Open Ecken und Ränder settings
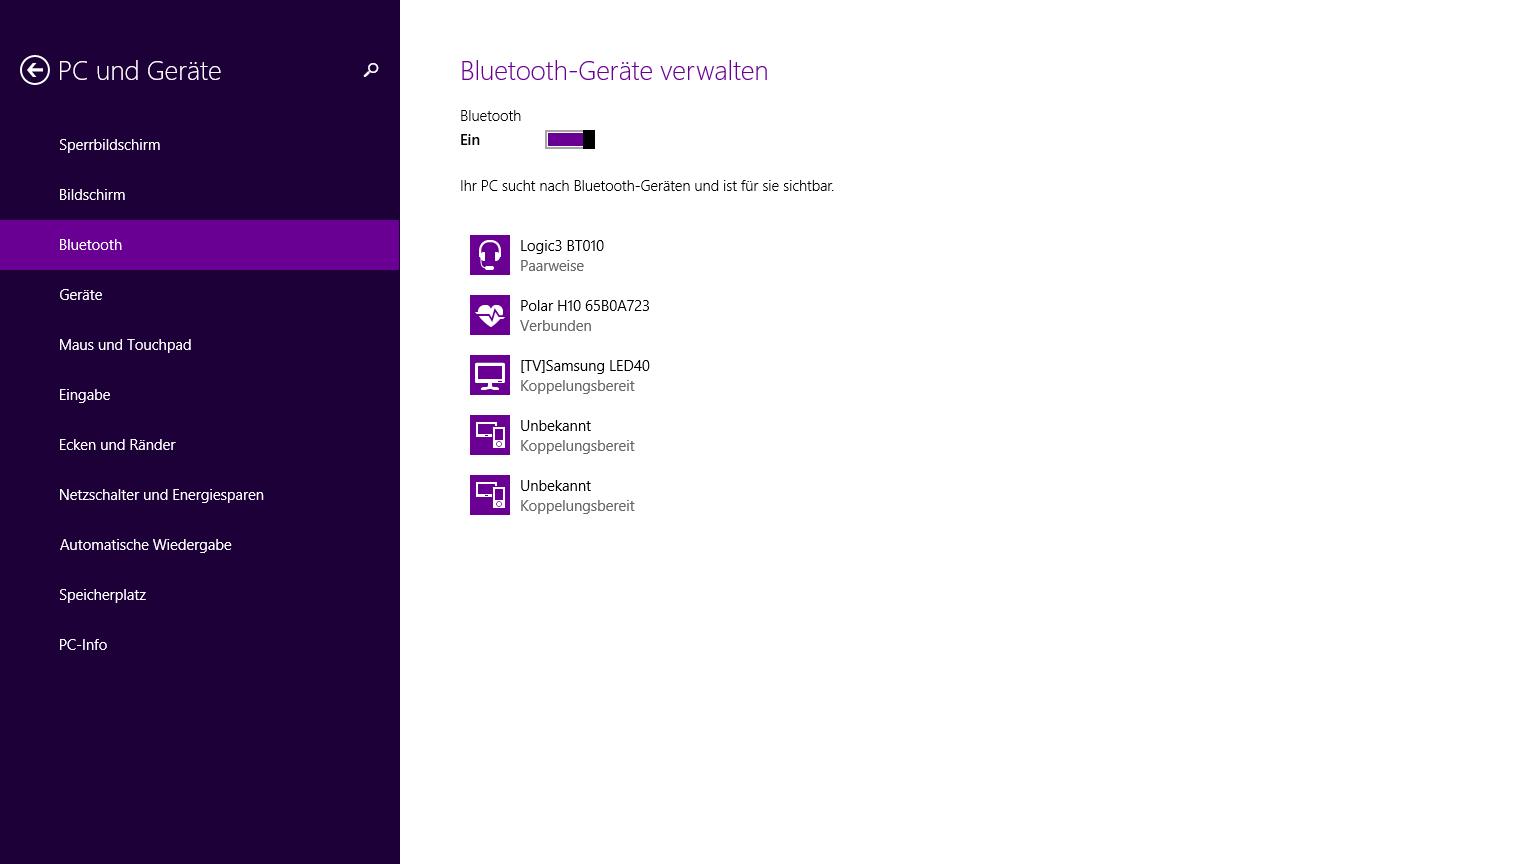 (x=200, y=445)
